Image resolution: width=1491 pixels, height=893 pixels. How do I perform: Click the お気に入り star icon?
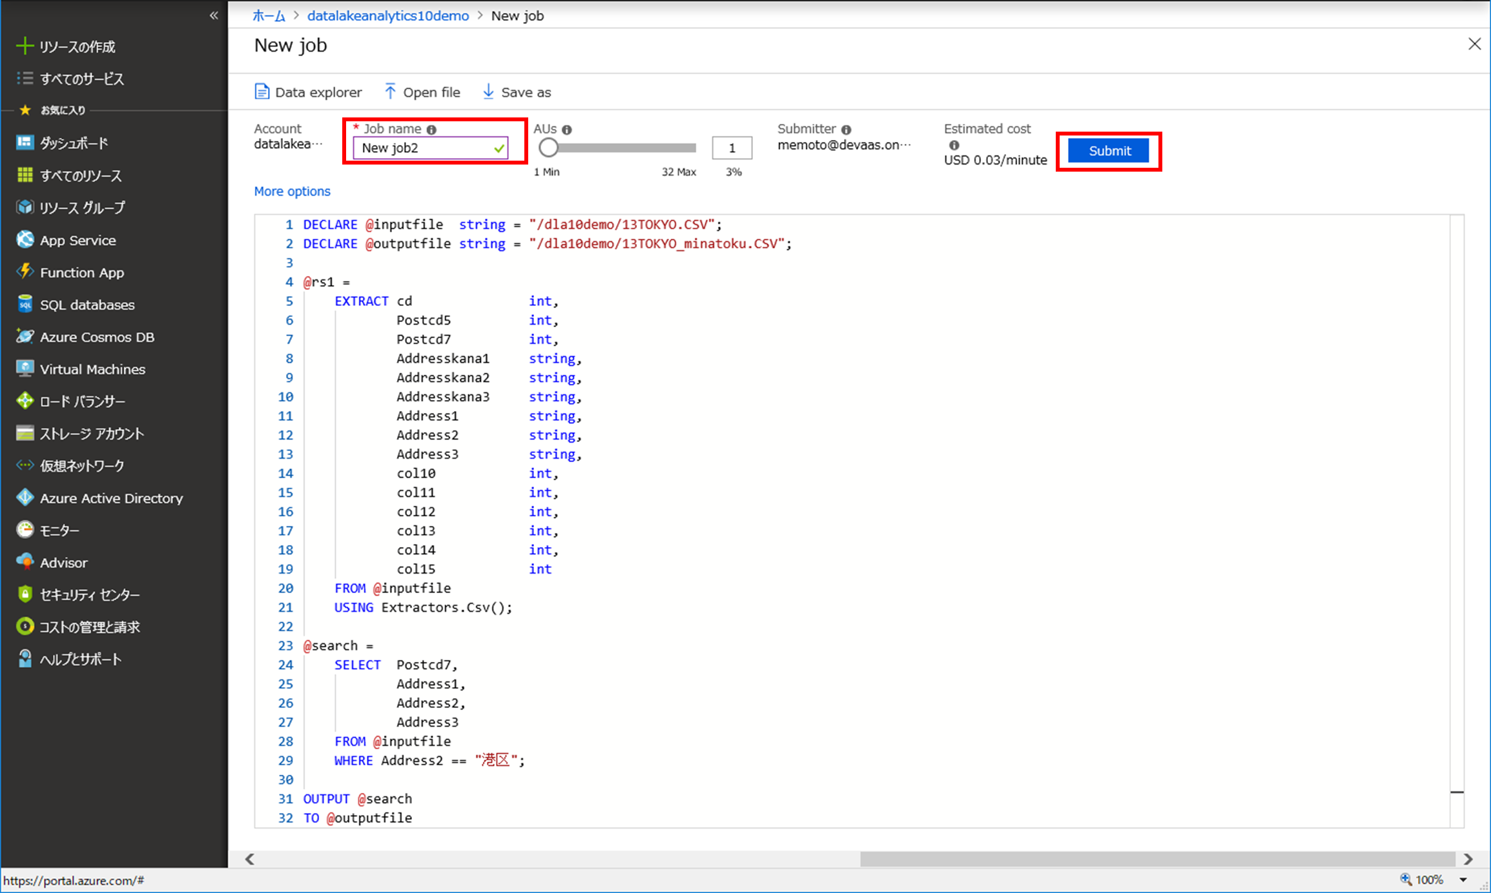click(25, 110)
